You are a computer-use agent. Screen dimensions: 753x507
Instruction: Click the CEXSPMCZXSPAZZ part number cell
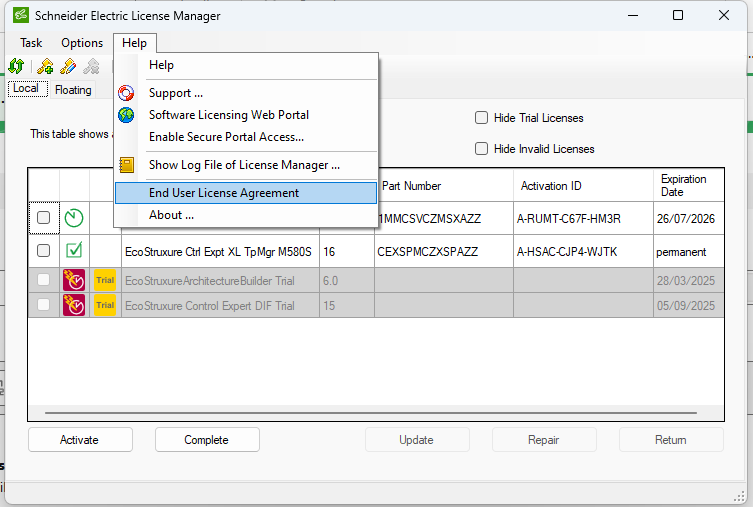(444, 252)
